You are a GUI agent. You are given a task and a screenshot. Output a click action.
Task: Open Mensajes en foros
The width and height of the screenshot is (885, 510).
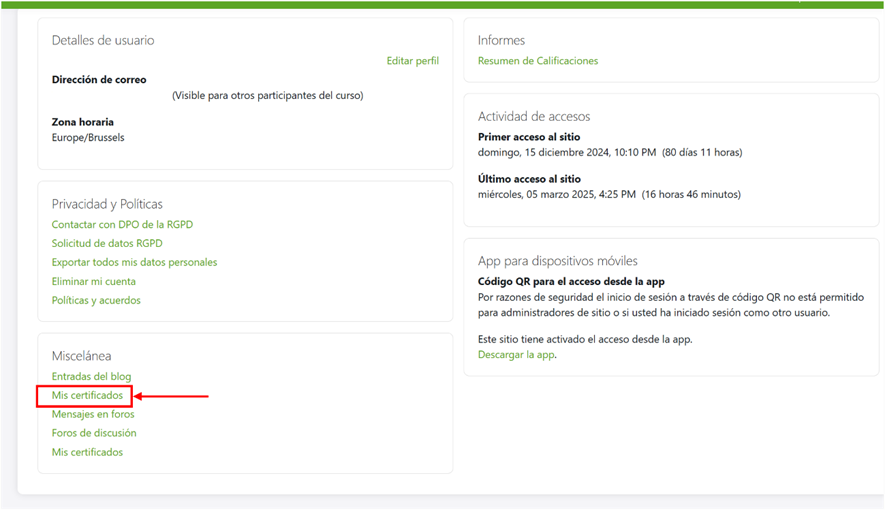93,415
